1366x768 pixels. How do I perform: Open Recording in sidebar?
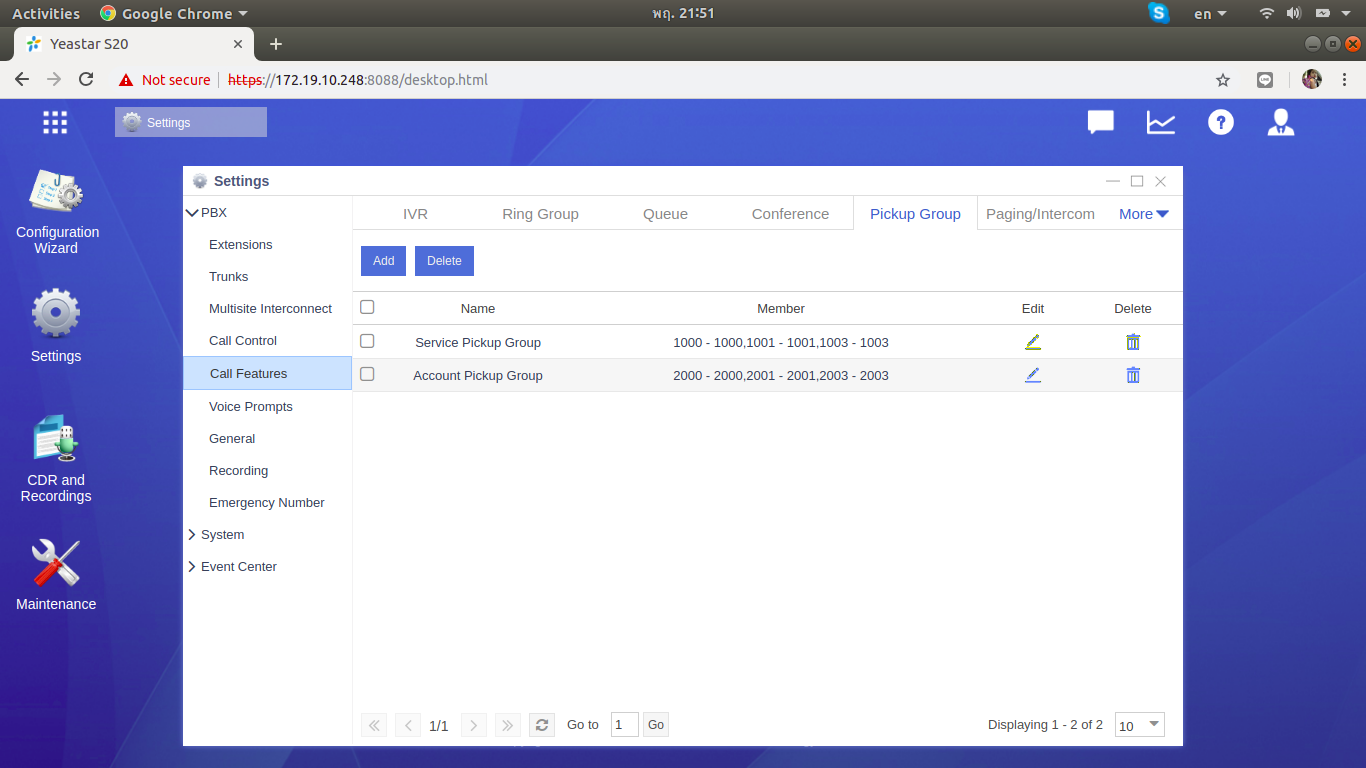click(238, 471)
